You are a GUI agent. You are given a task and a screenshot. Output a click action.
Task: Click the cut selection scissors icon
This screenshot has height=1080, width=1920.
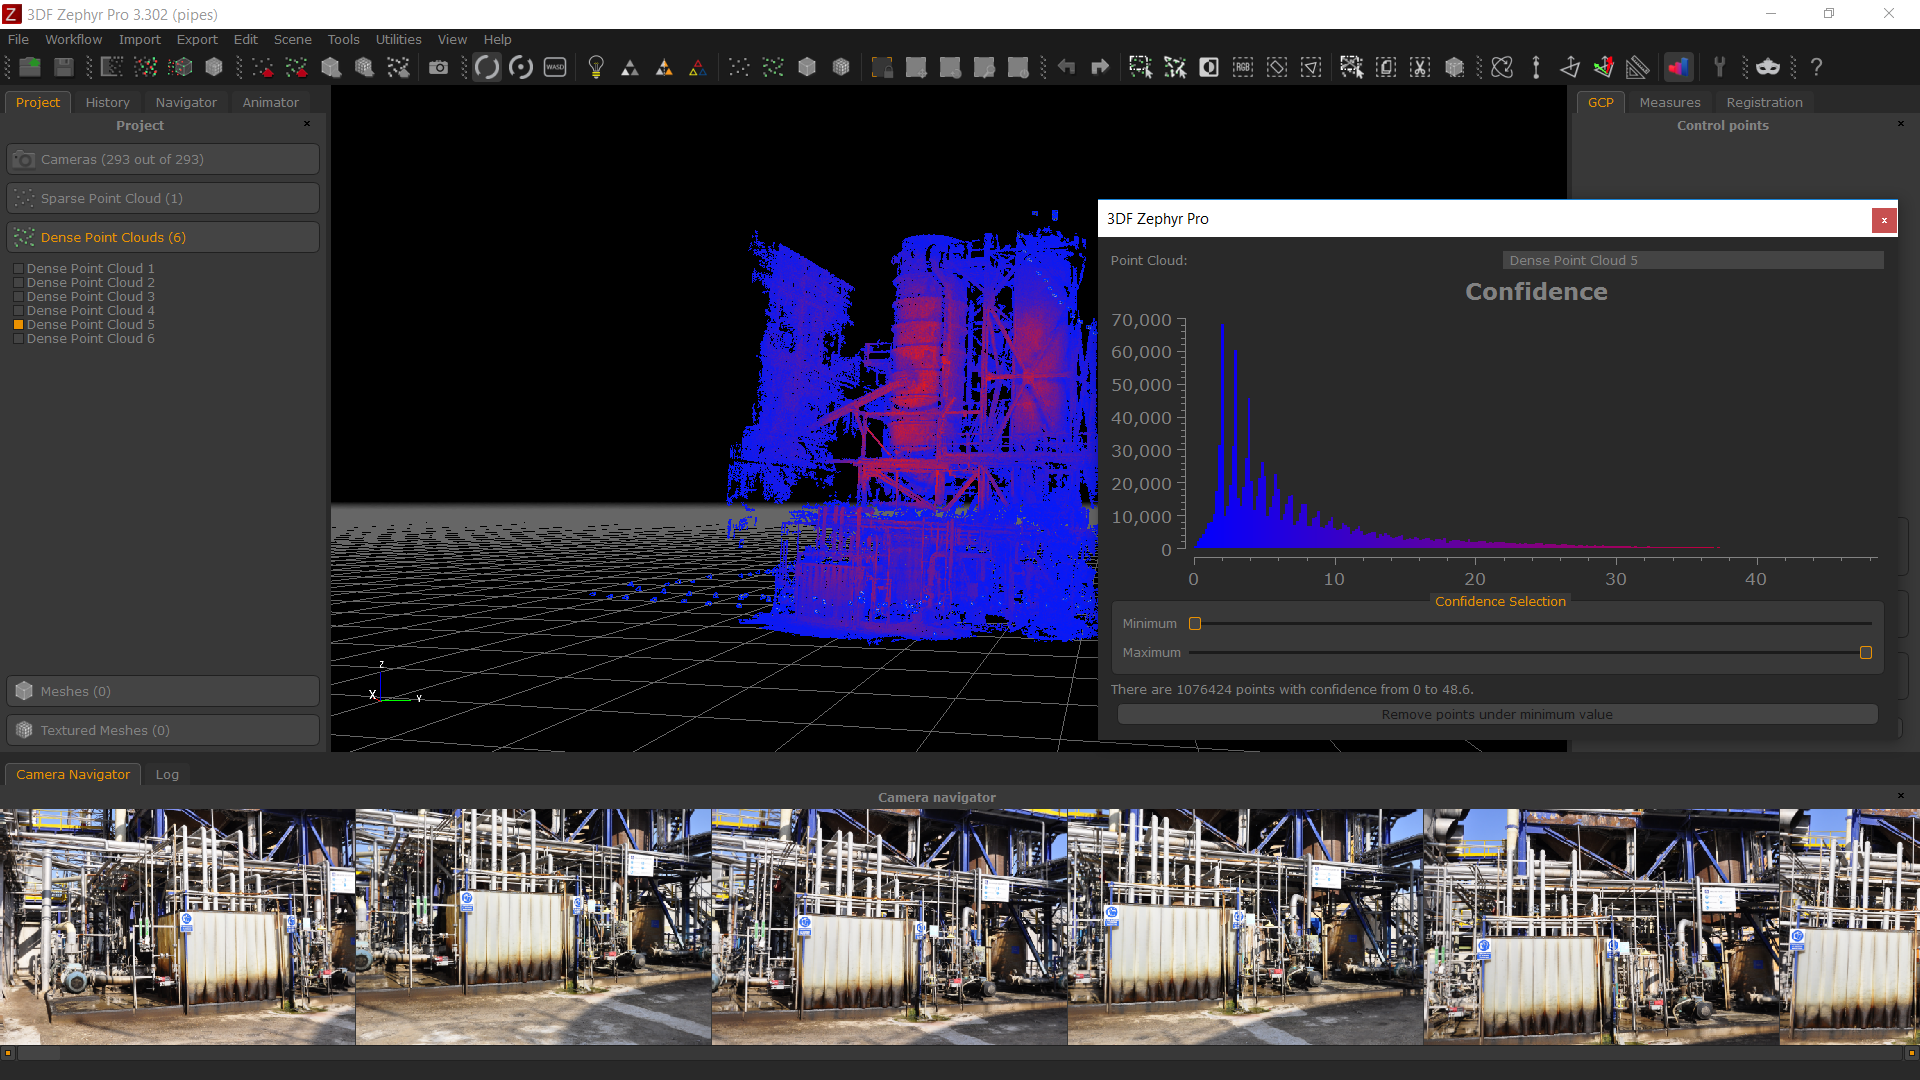(x=1420, y=67)
